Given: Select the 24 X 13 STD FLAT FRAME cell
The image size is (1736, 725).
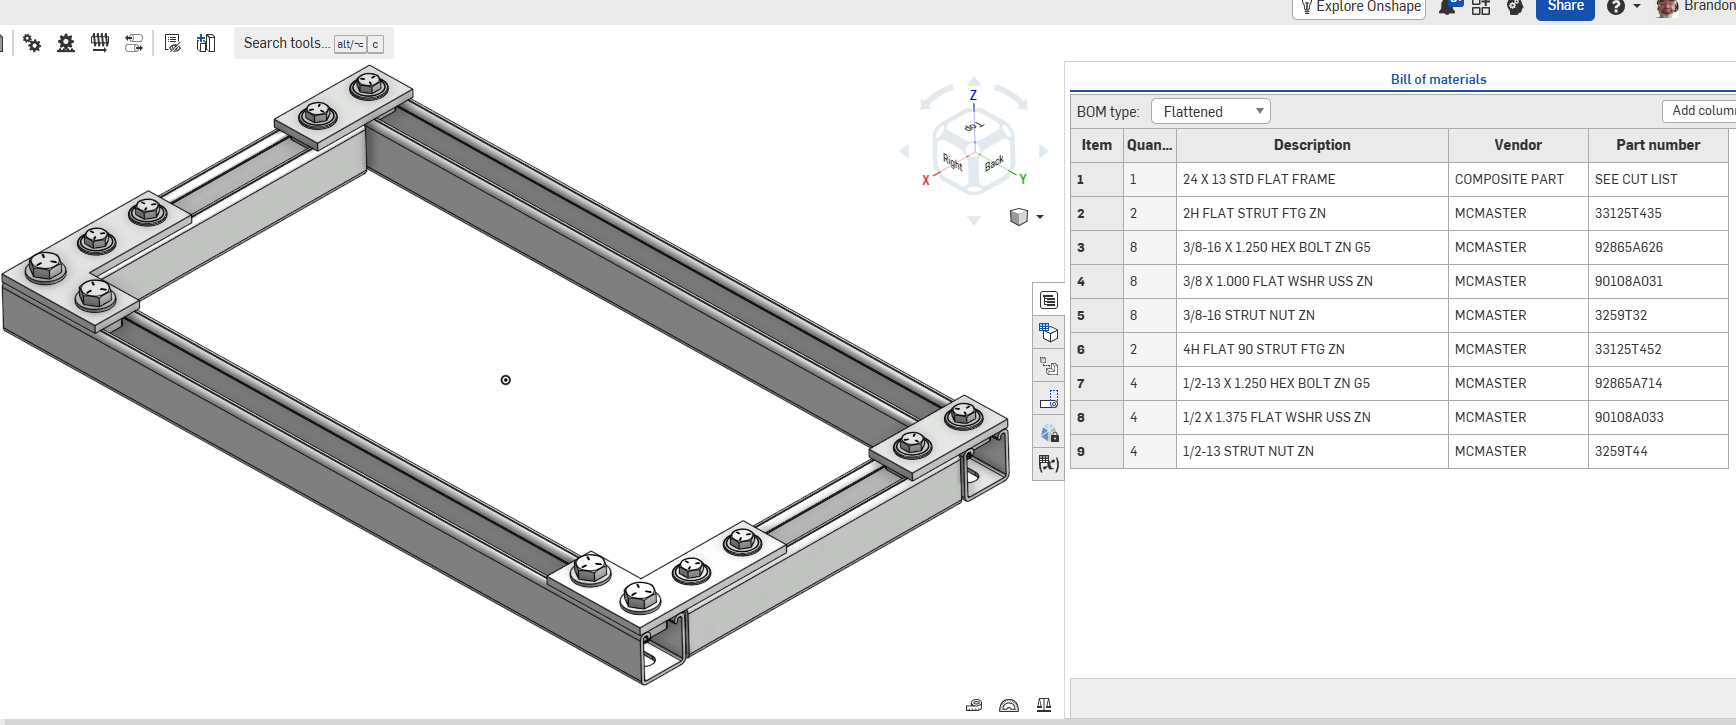Looking at the screenshot, I should tap(1312, 179).
